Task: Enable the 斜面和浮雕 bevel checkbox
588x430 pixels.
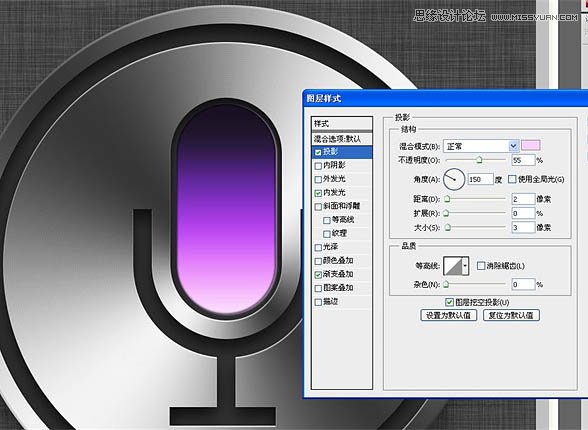Action: point(318,207)
